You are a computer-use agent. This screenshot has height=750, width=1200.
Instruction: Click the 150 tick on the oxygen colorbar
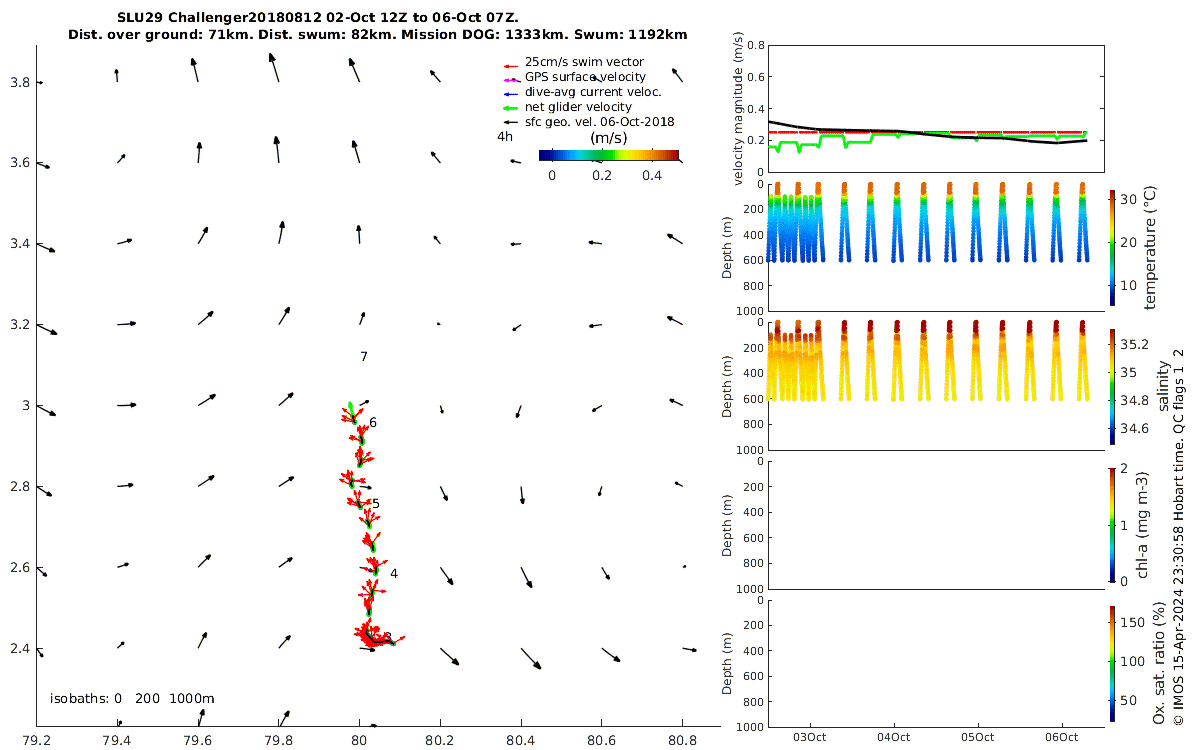point(1132,622)
